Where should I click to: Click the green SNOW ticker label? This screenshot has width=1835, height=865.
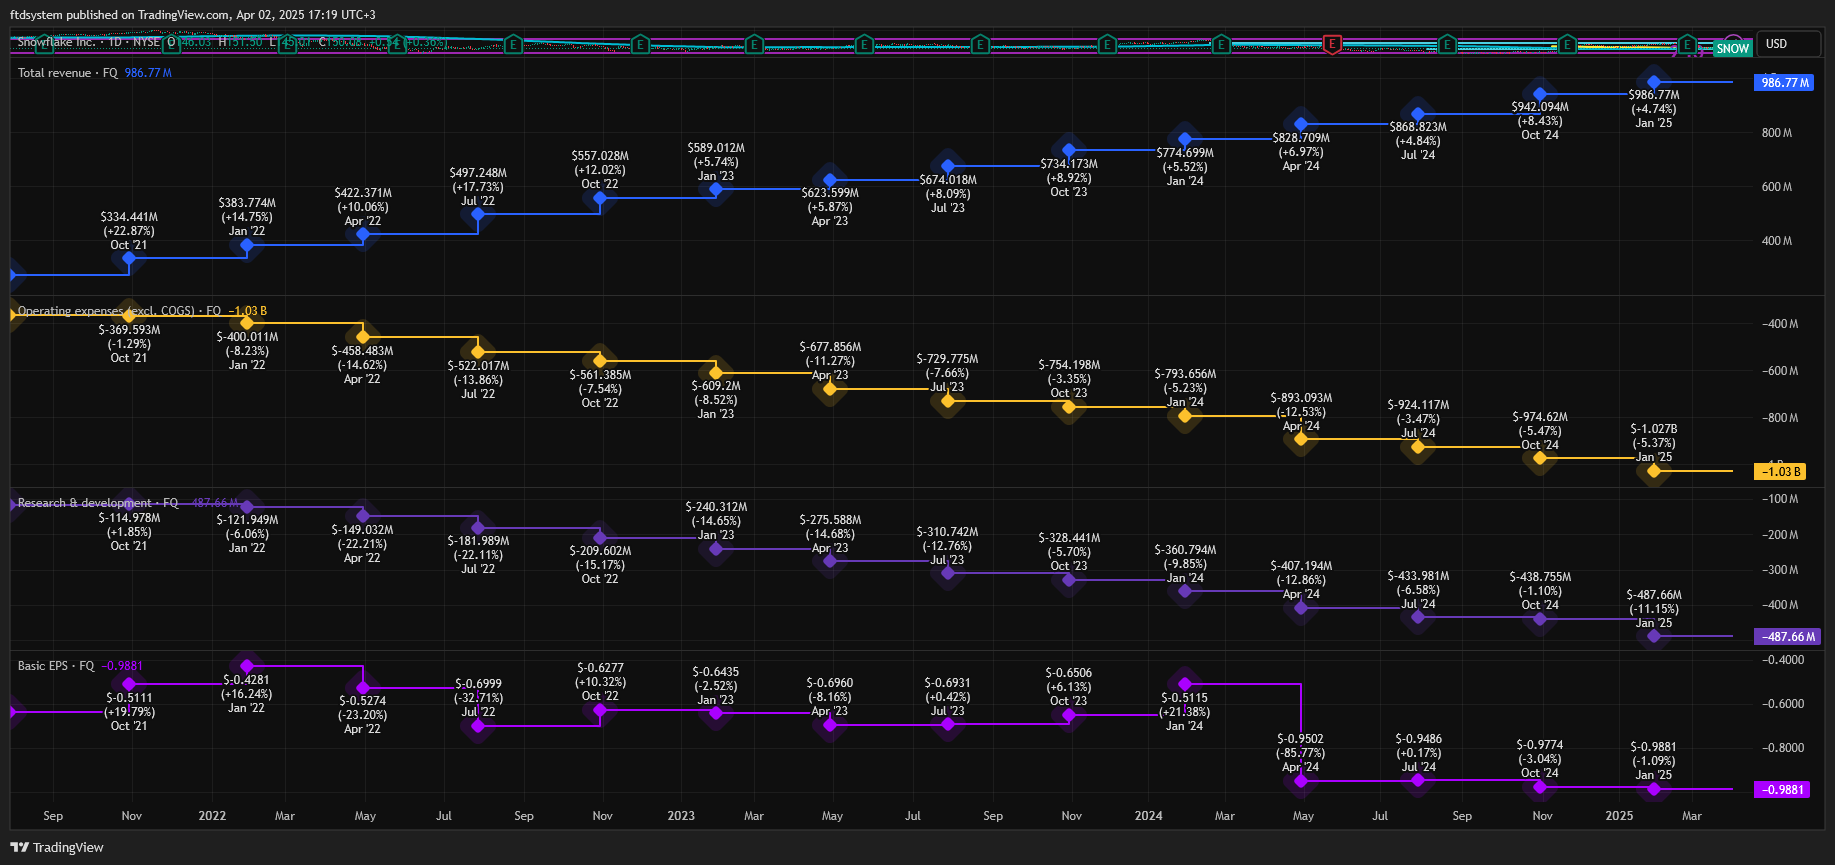coord(1733,48)
